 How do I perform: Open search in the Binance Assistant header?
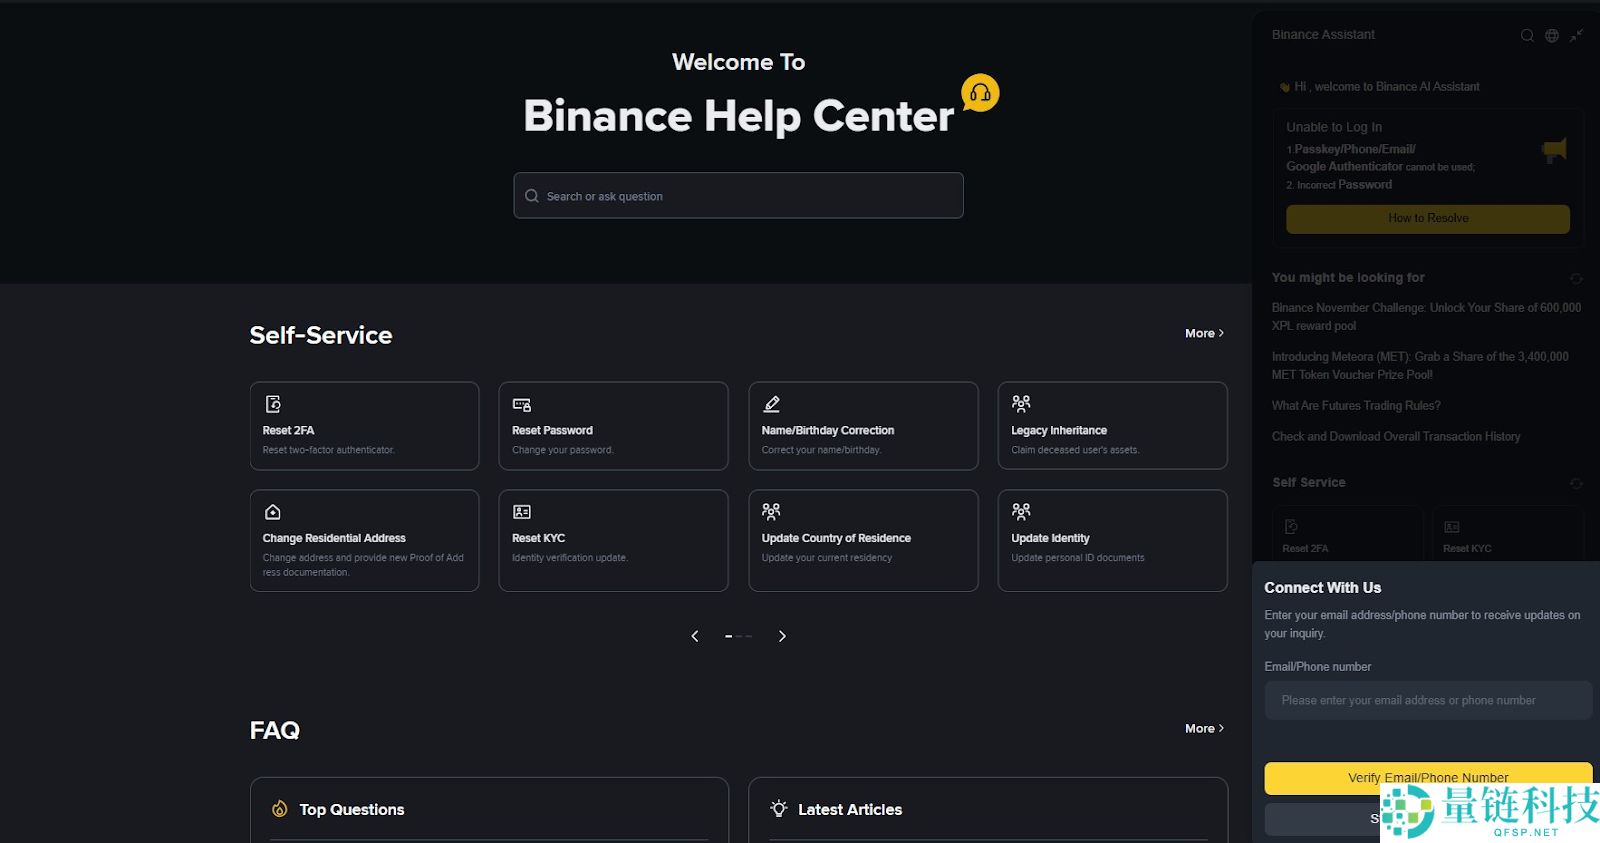click(1526, 34)
